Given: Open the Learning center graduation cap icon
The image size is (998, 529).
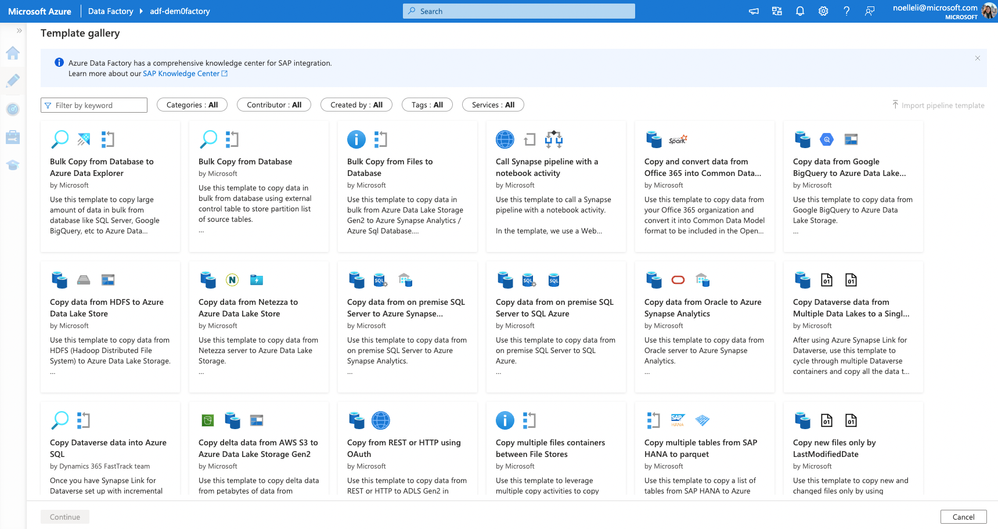Looking at the screenshot, I should pyautogui.click(x=13, y=165).
